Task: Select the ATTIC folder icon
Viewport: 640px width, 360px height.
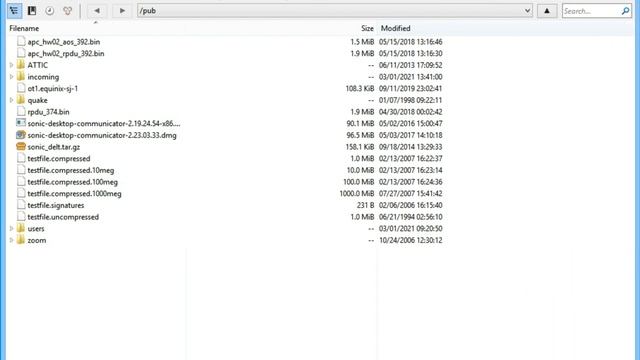Action: [x=21, y=65]
